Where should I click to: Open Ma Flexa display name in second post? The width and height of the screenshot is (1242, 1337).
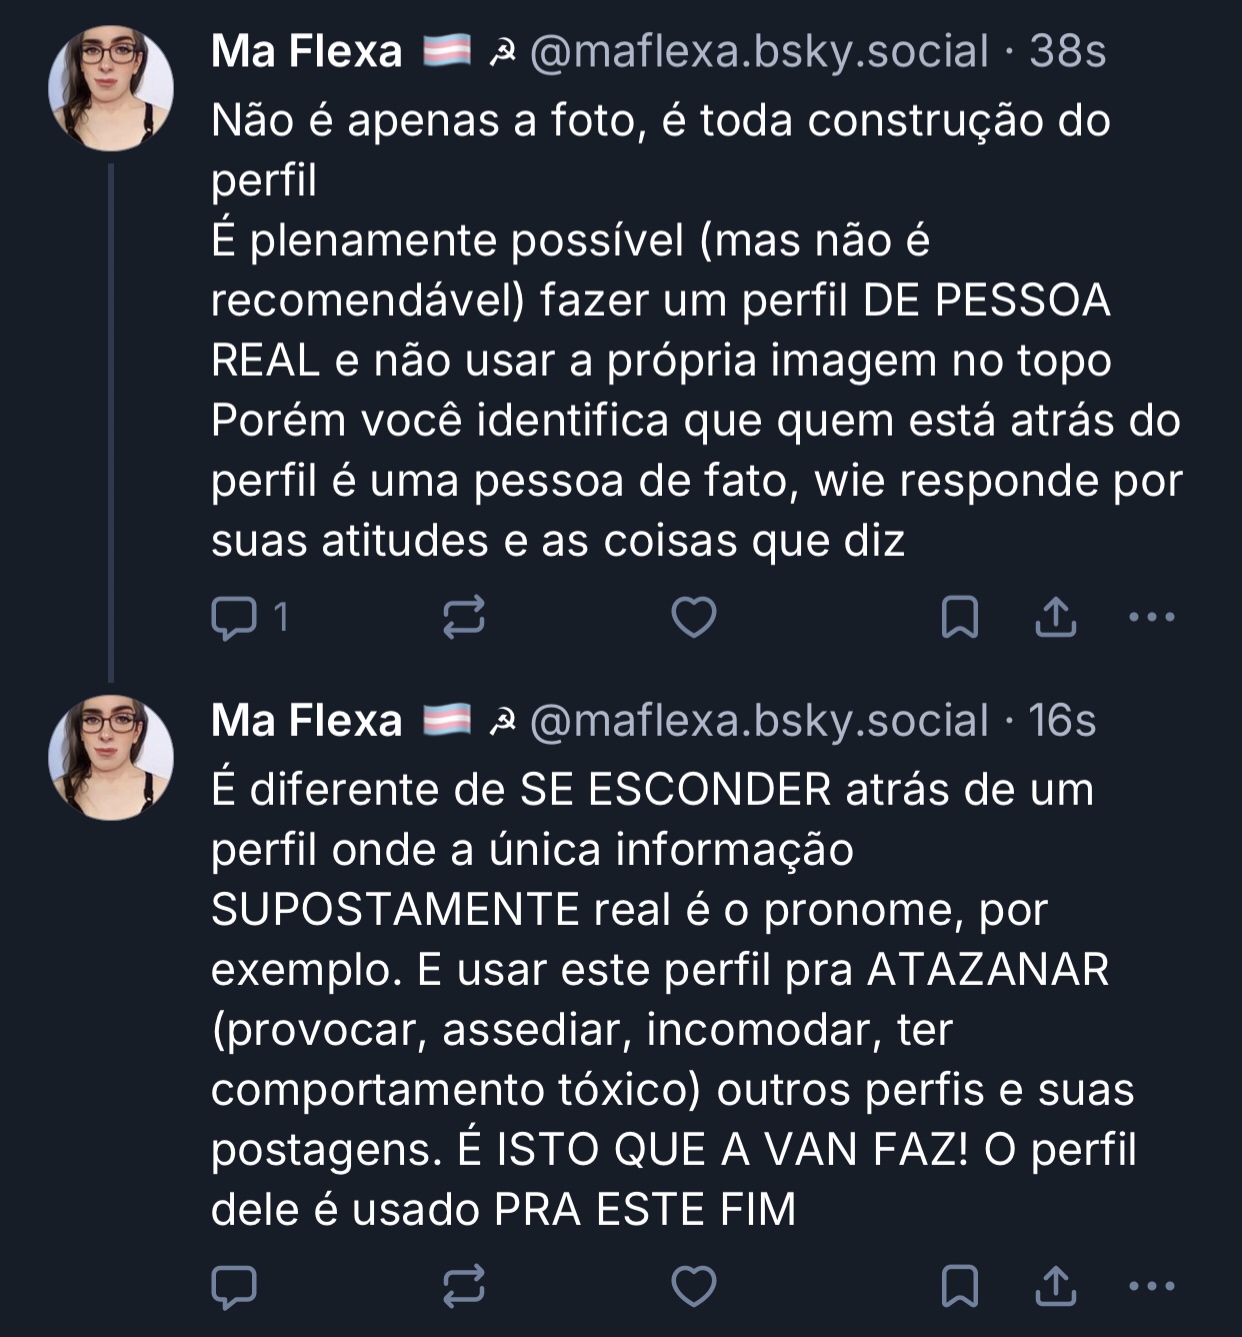coord(307,720)
